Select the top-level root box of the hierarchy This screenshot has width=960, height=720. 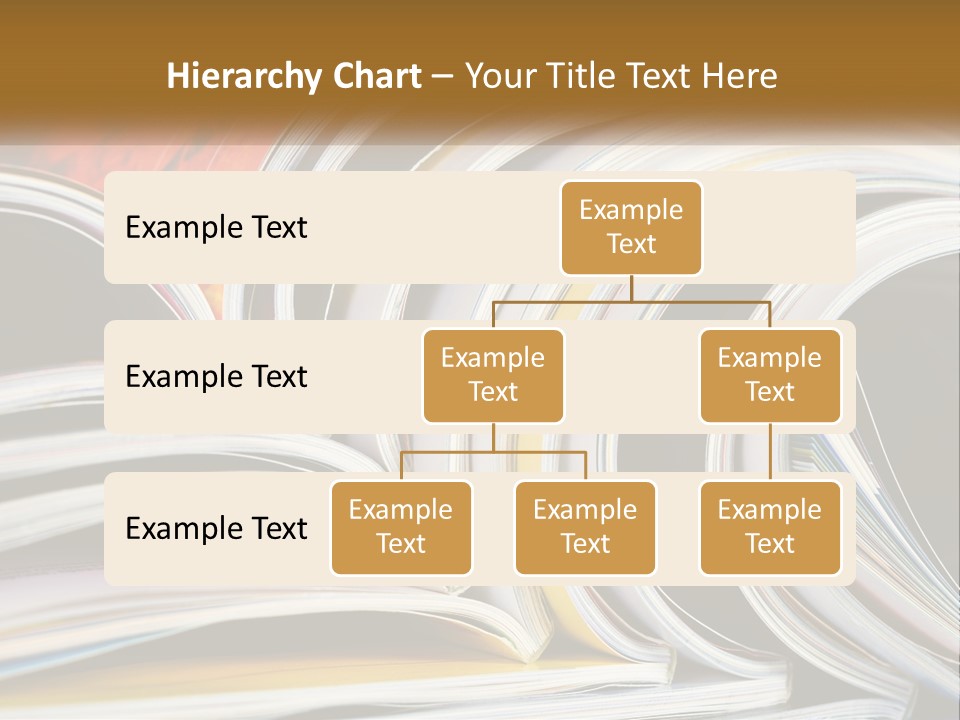pos(631,227)
